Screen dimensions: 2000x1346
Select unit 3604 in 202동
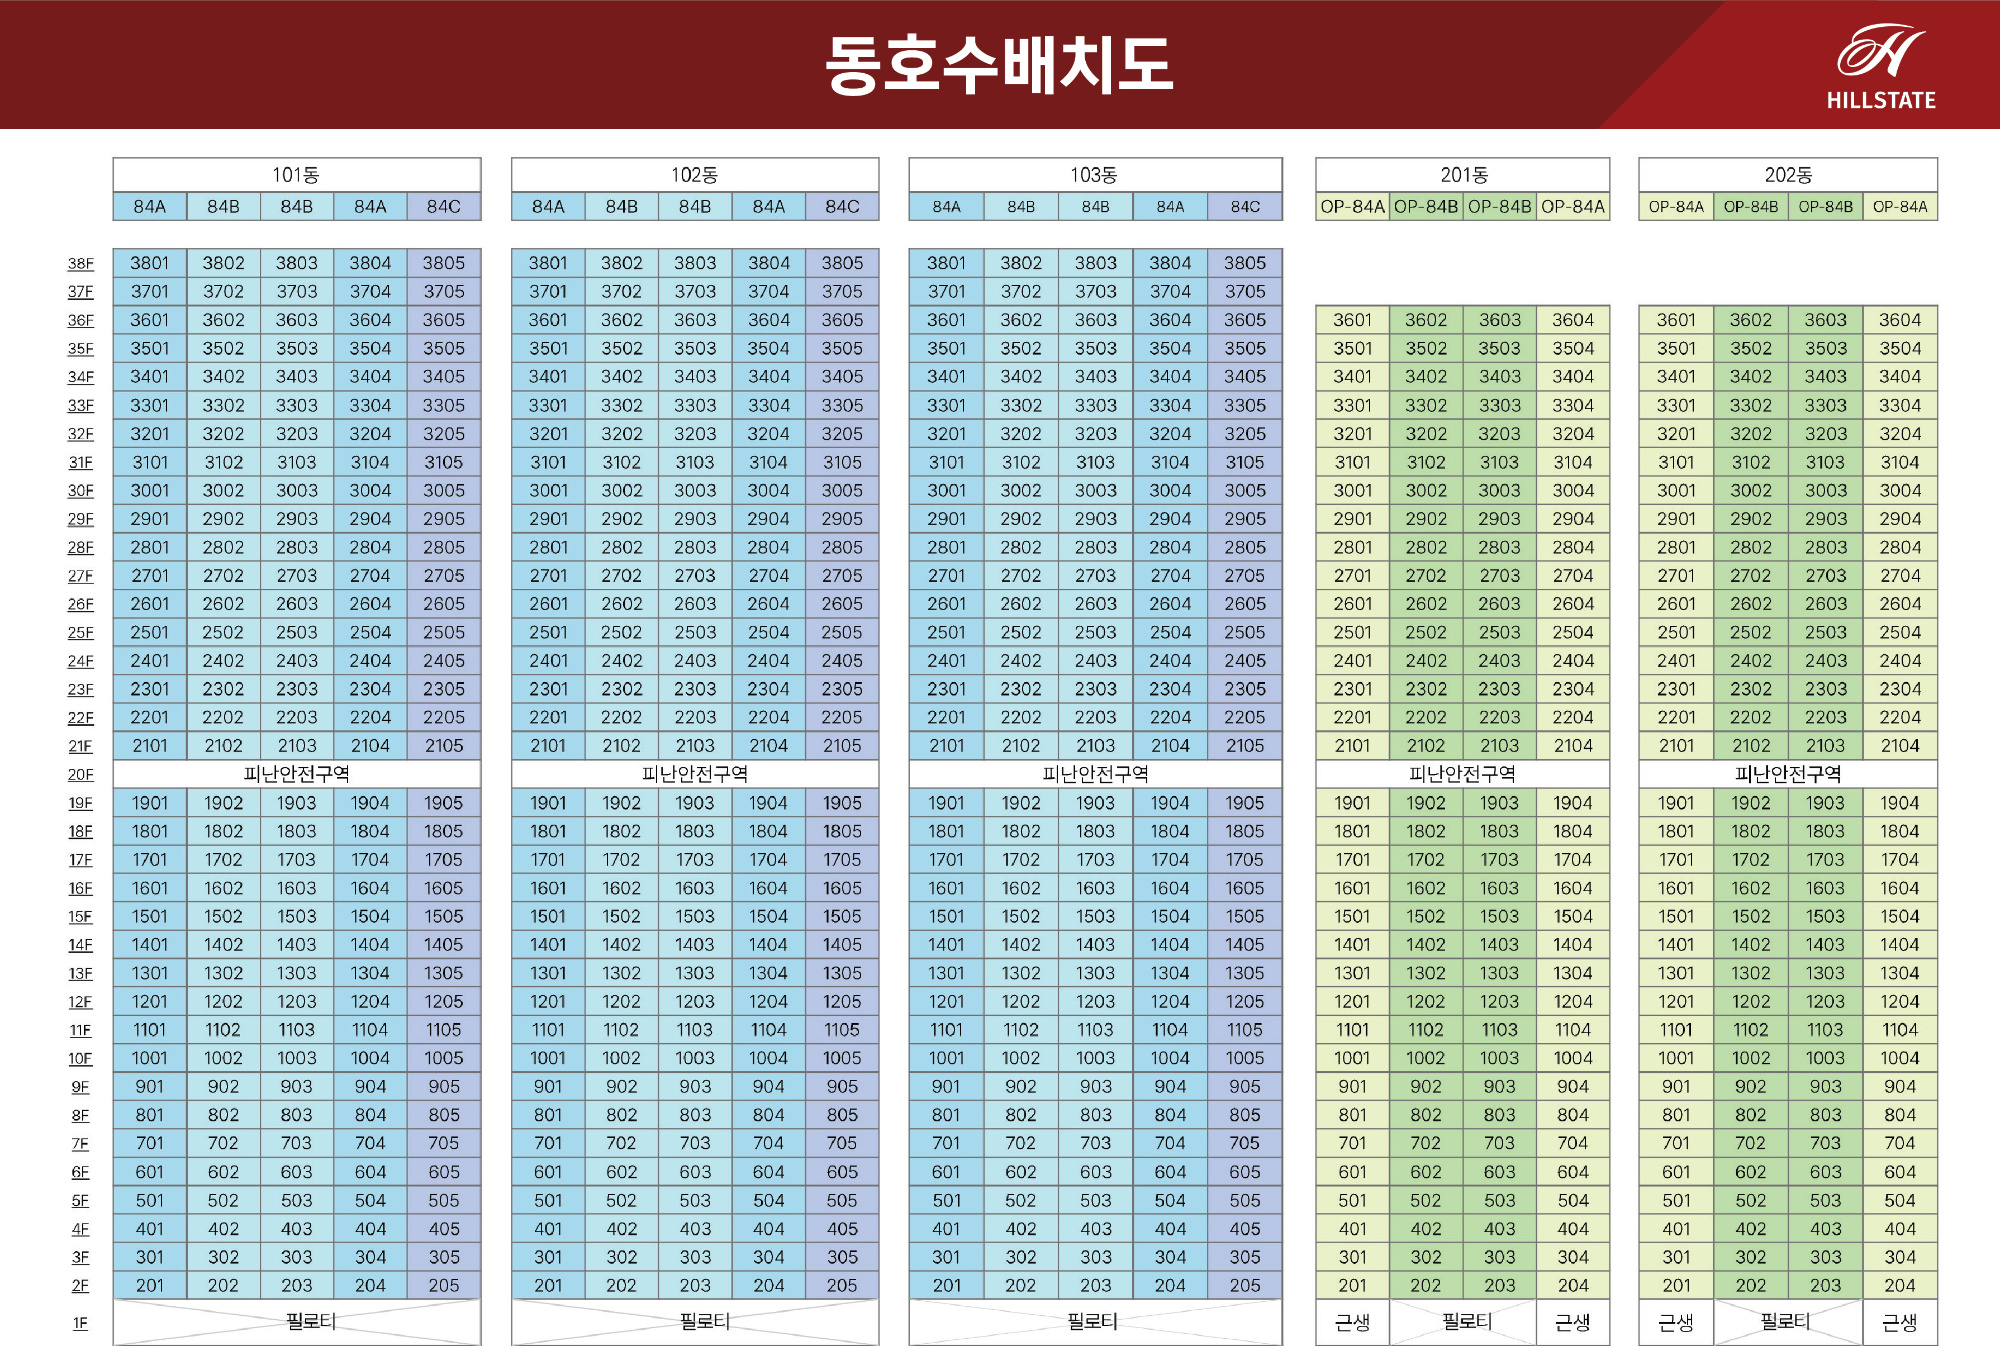tap(1899, 320)
